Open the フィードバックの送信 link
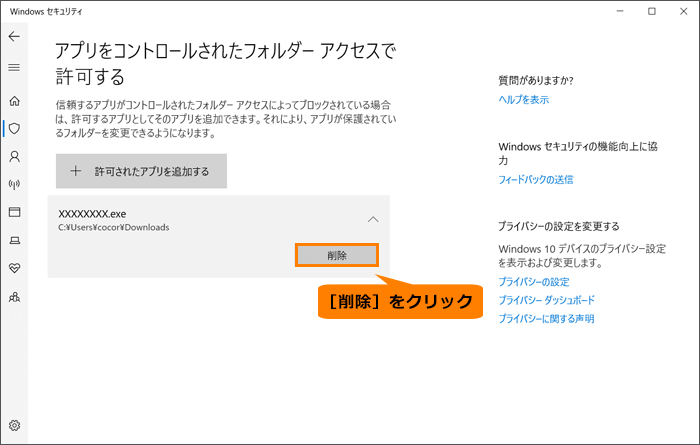The height and width of the screenshot is (445, 700). [536, 179]
